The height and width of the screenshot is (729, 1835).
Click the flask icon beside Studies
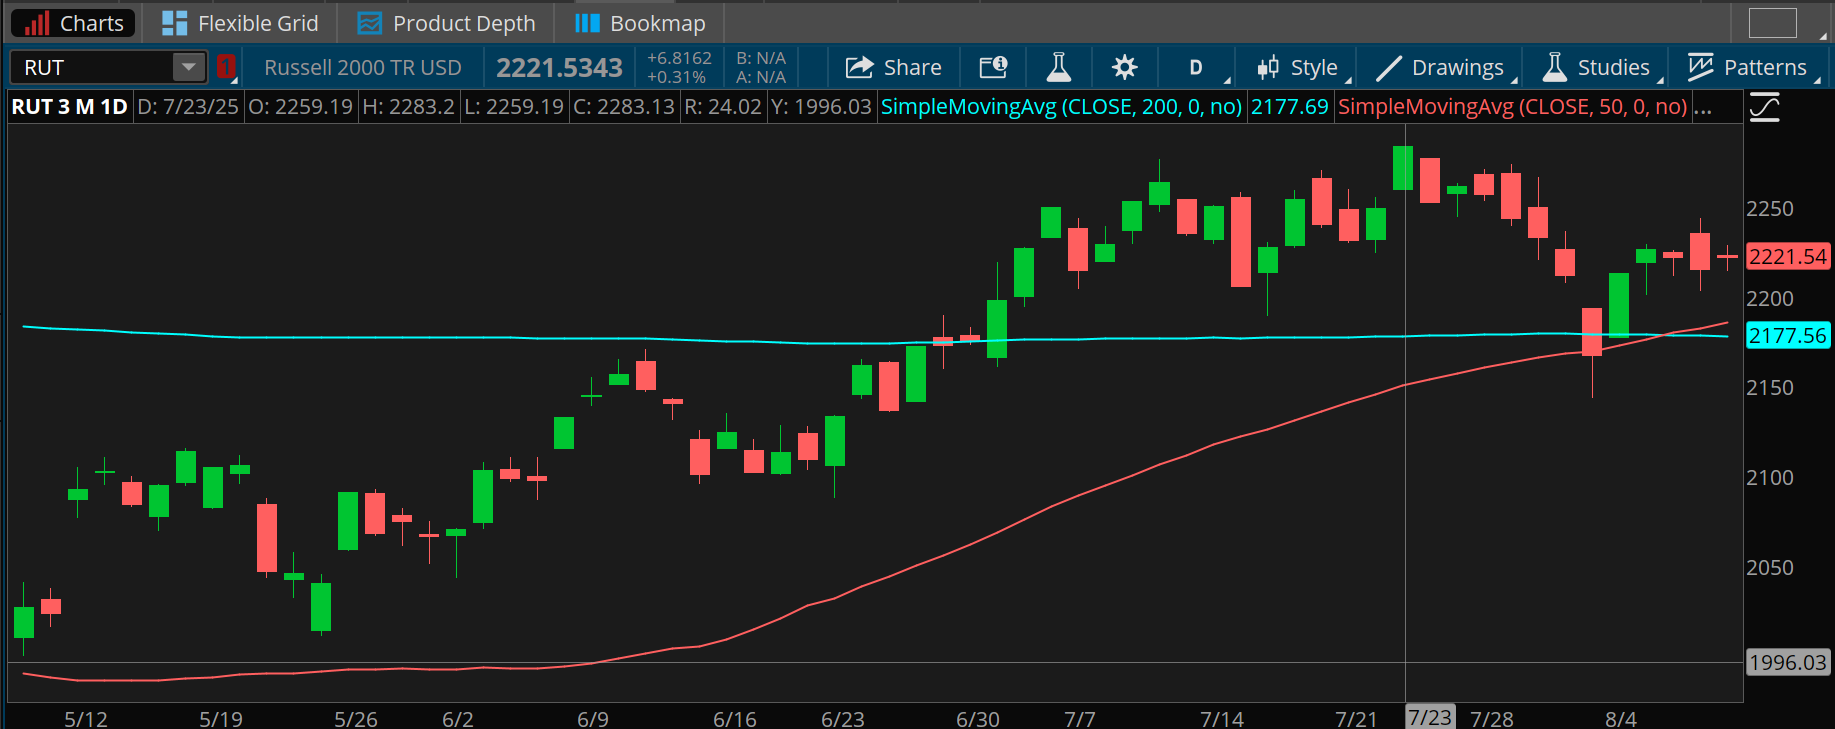(x=1554, y=67)
